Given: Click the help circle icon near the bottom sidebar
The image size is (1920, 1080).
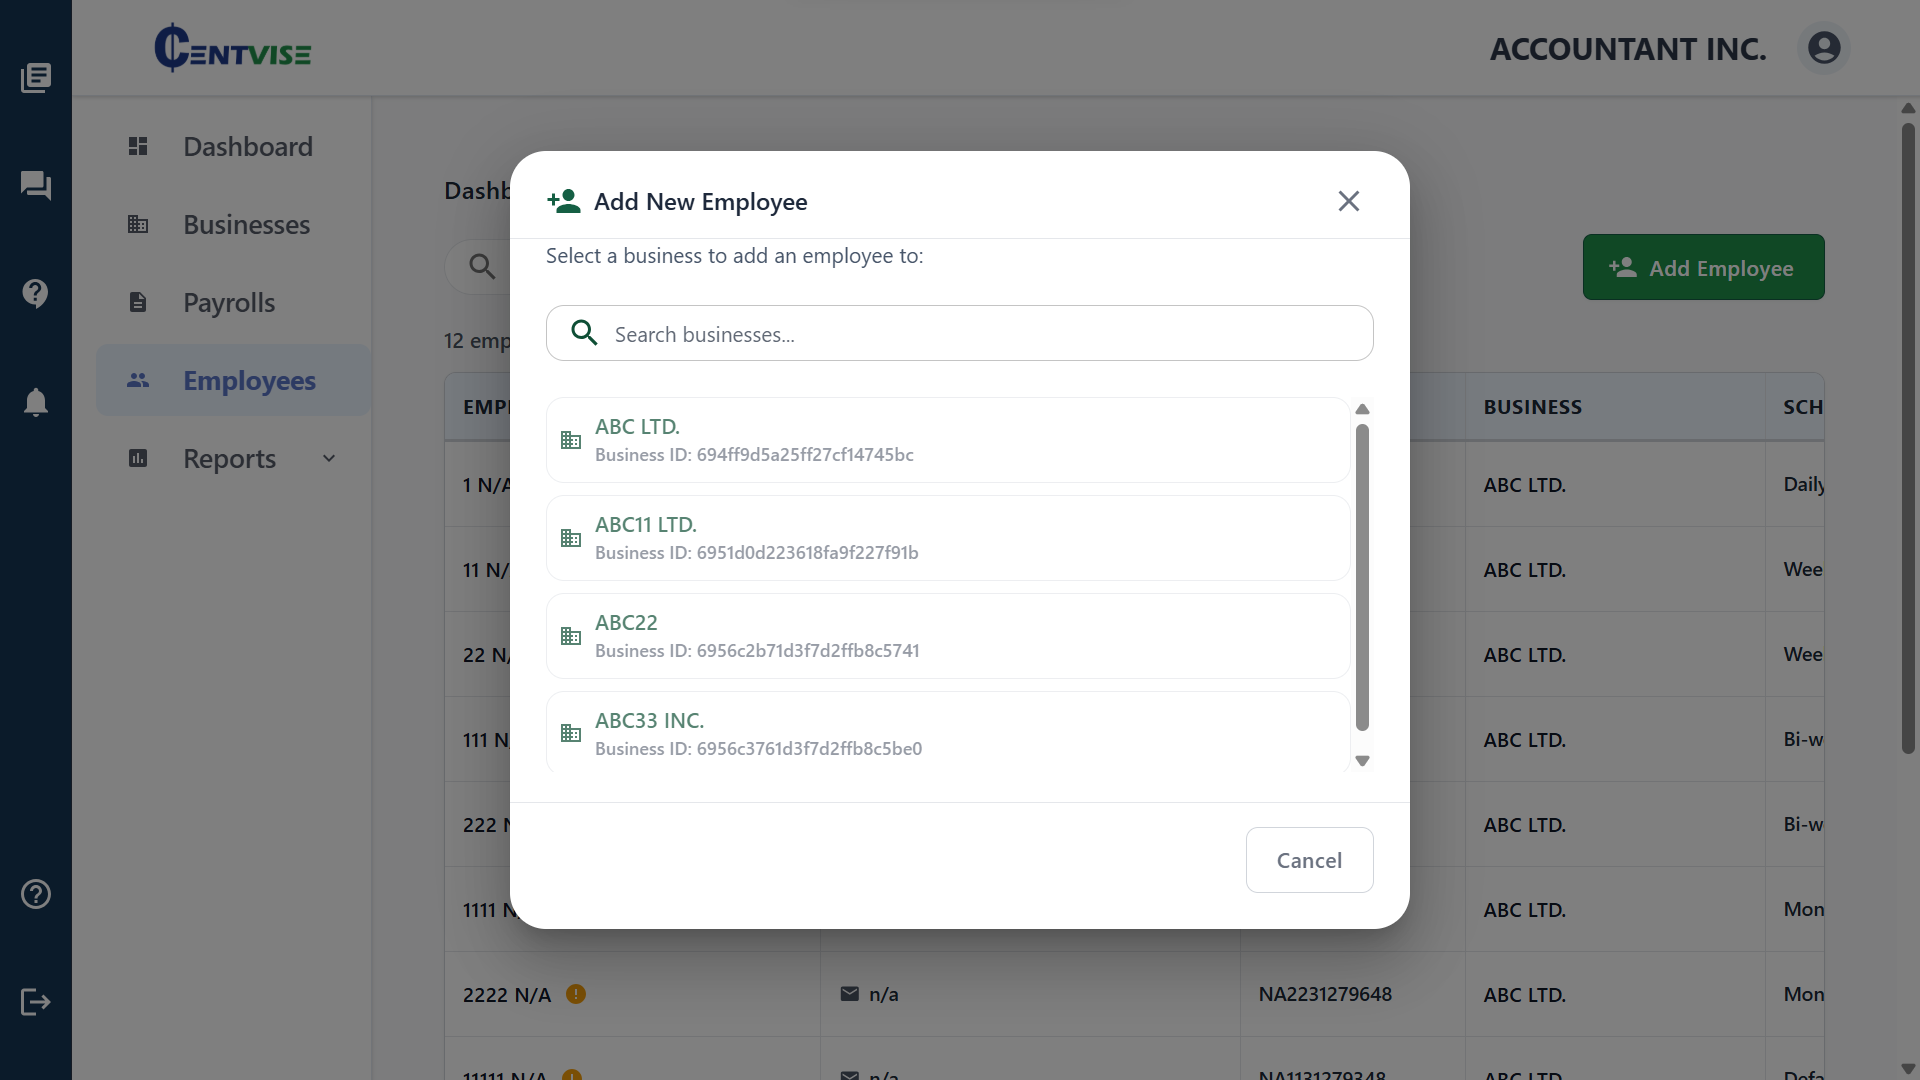Looking at the screenshot, I should 36,894.
